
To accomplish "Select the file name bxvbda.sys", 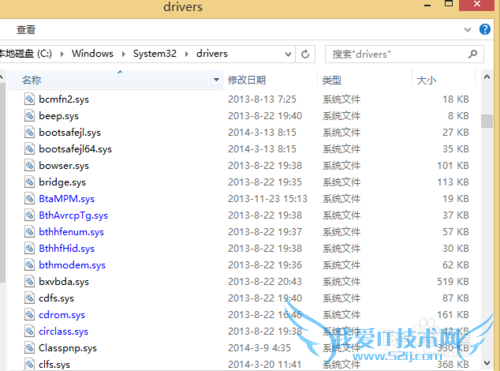I will point(64,282).
